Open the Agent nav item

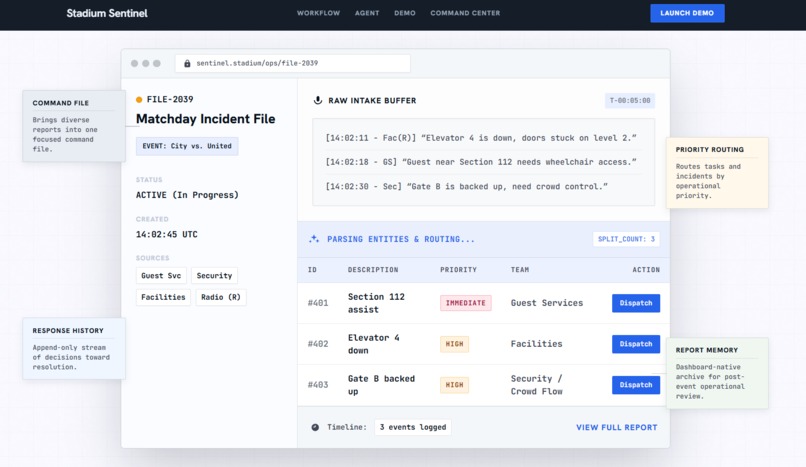click(x=367, y=13)
